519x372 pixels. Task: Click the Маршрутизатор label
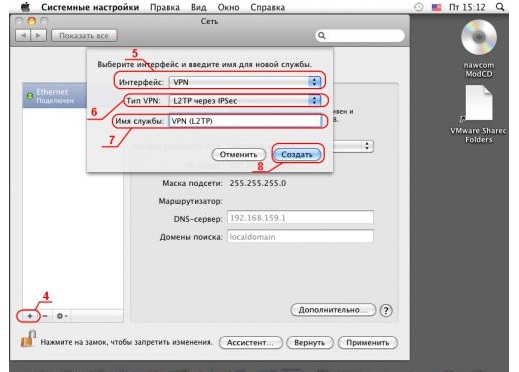coord(190,201)
